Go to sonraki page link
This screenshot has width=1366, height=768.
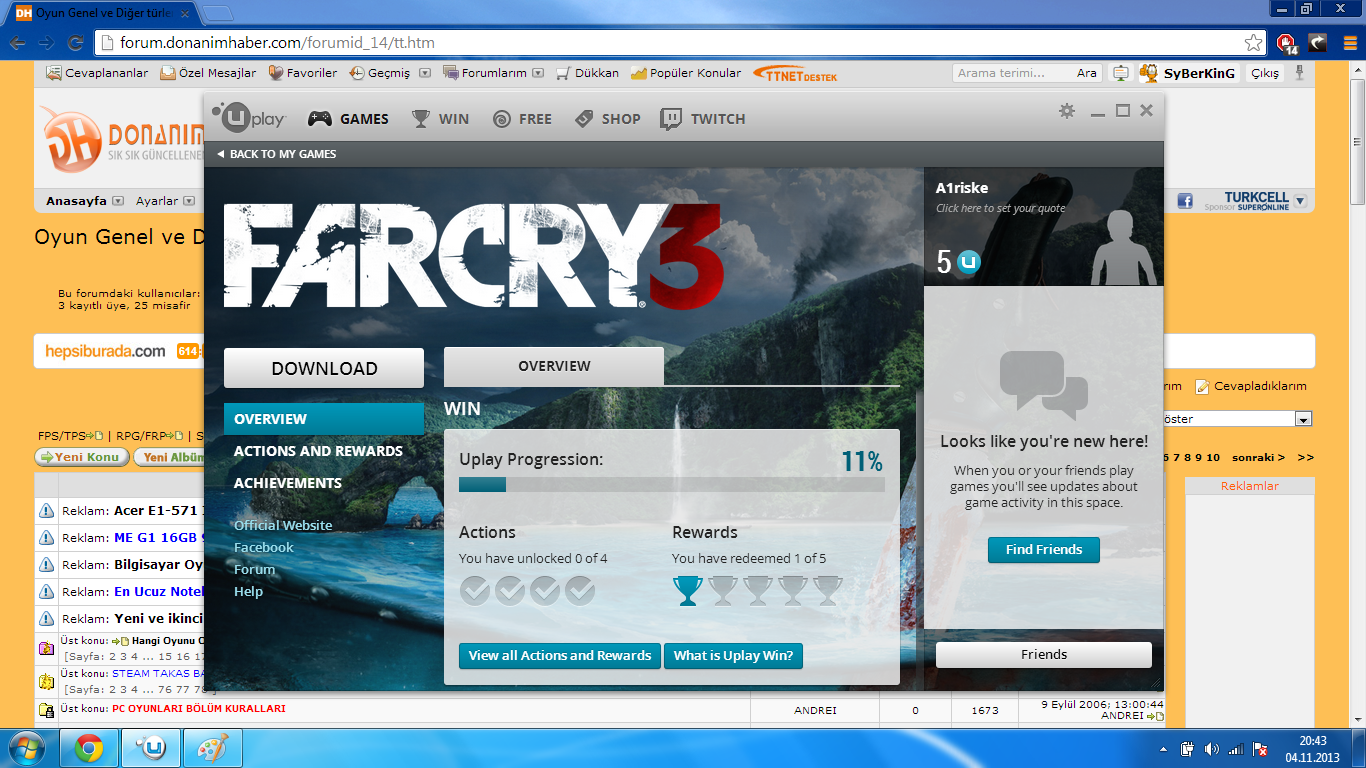pyautogui.click(x=1258, y=457)
